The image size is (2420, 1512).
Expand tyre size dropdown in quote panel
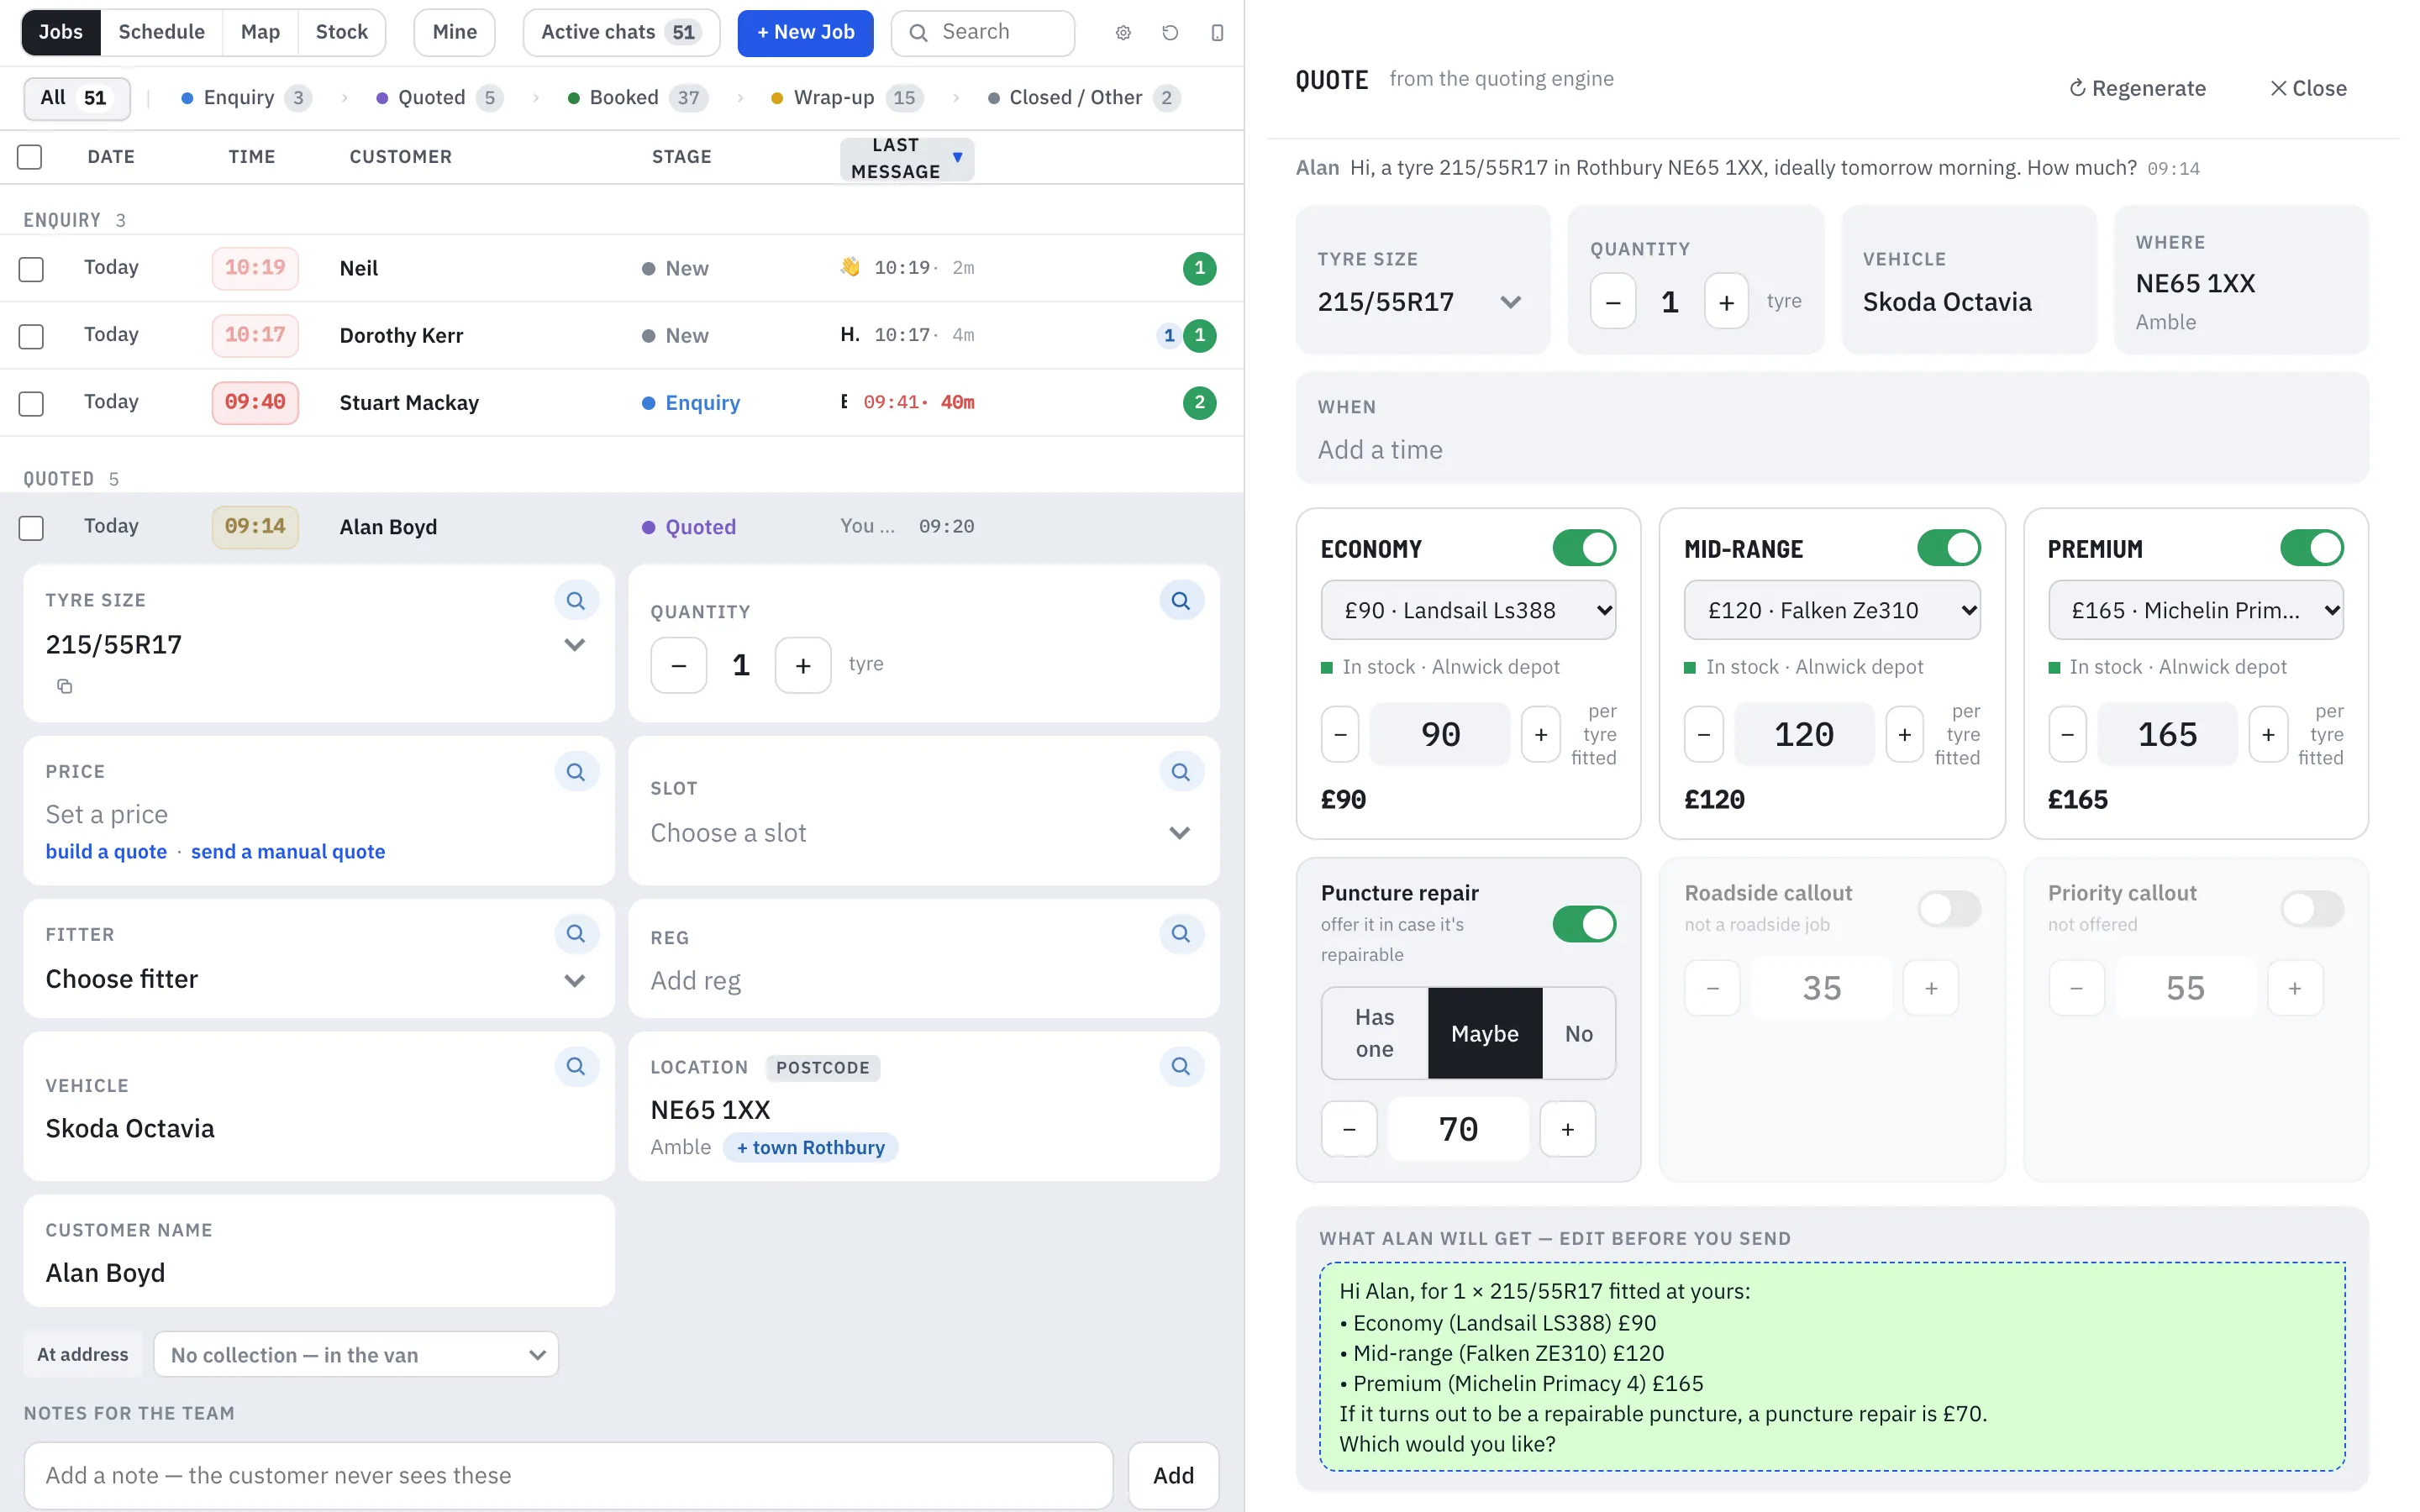click(x=1510, y=302)
